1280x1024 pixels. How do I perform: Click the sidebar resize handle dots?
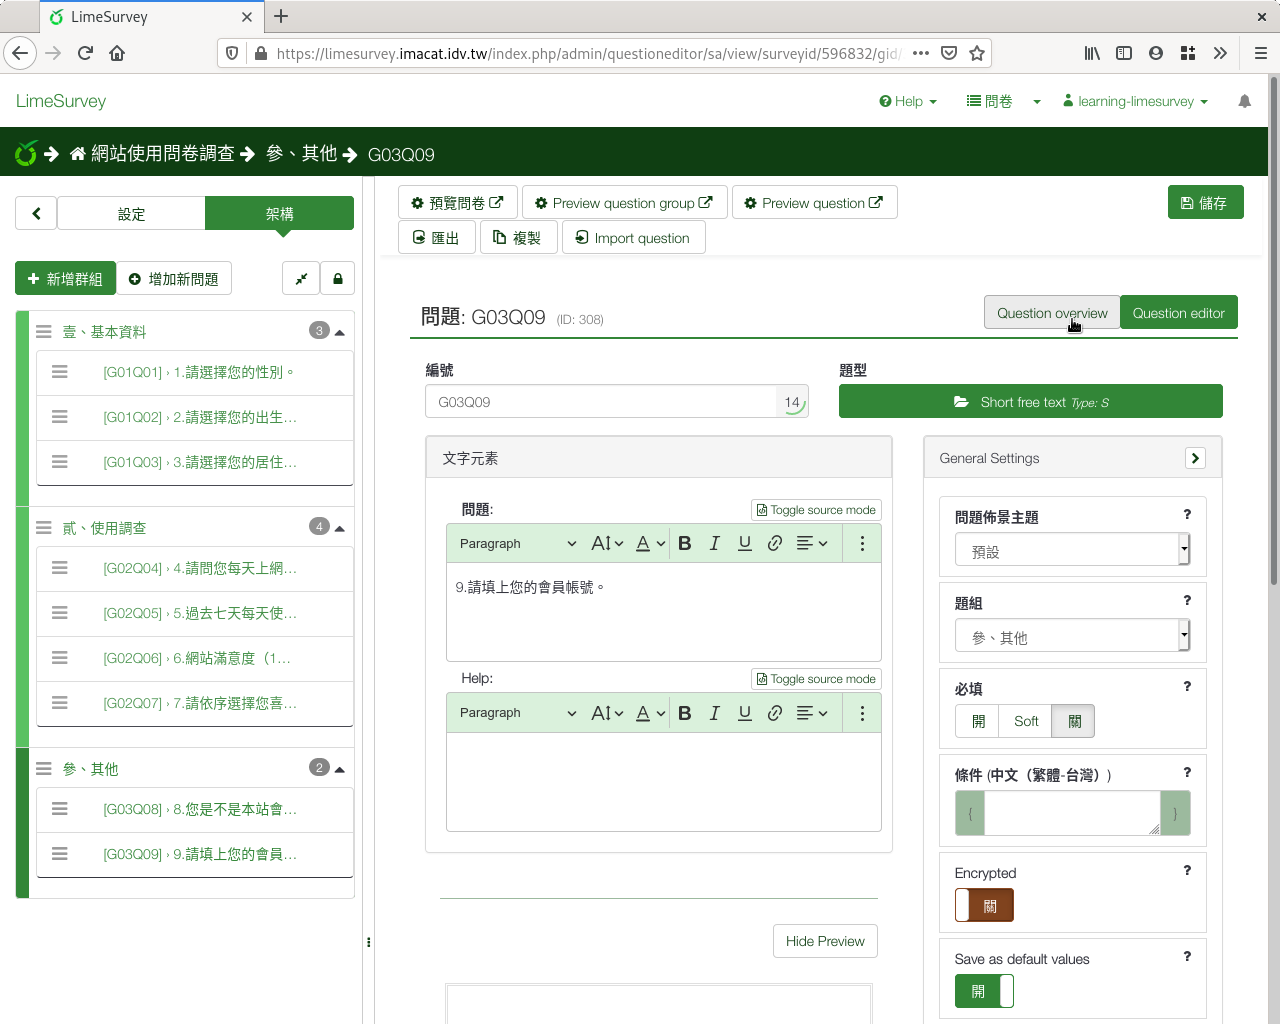tap(369, 942)
